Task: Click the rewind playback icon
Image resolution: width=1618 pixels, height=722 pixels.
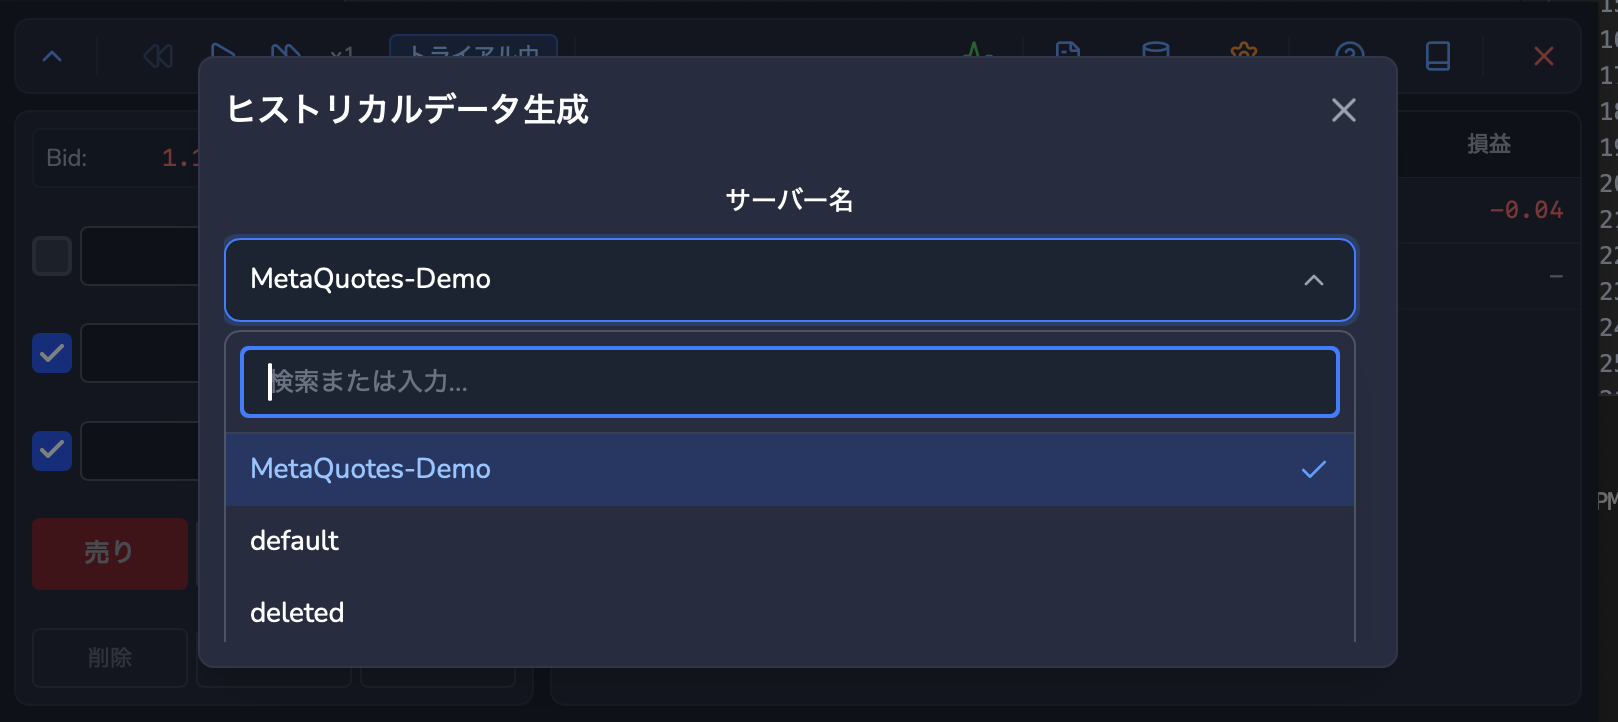Action: click(x=158, y=56)
